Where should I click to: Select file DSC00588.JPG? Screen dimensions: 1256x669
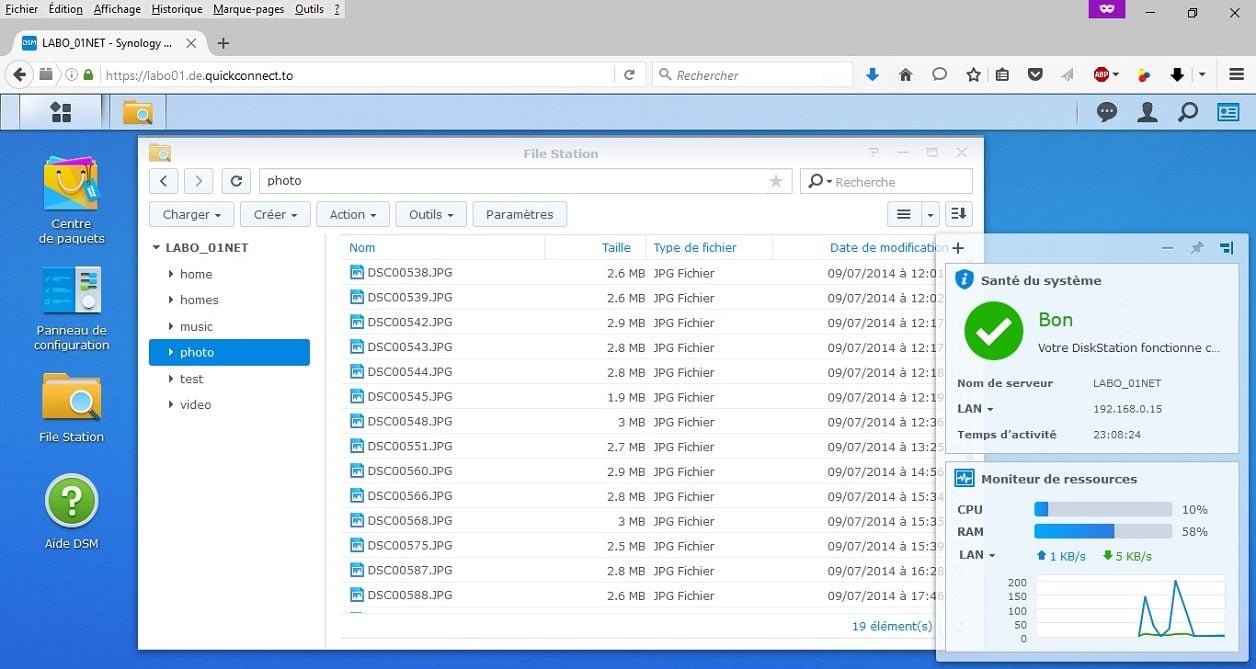[410, 595]
